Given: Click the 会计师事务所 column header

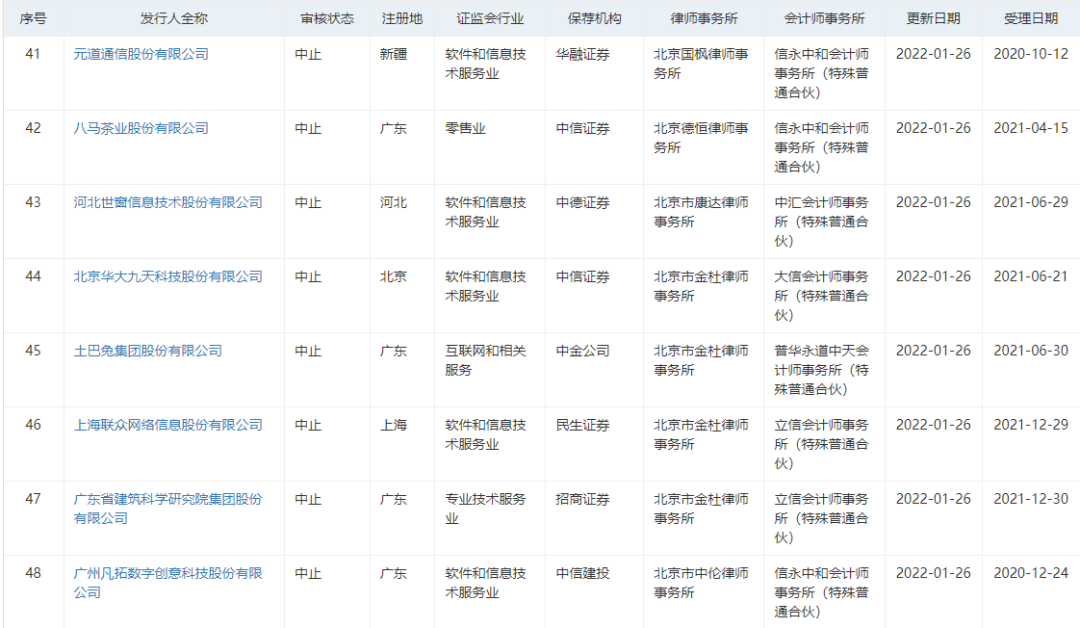Looking at the screenshot, I should pyautogui.click(x=824, y=19).
